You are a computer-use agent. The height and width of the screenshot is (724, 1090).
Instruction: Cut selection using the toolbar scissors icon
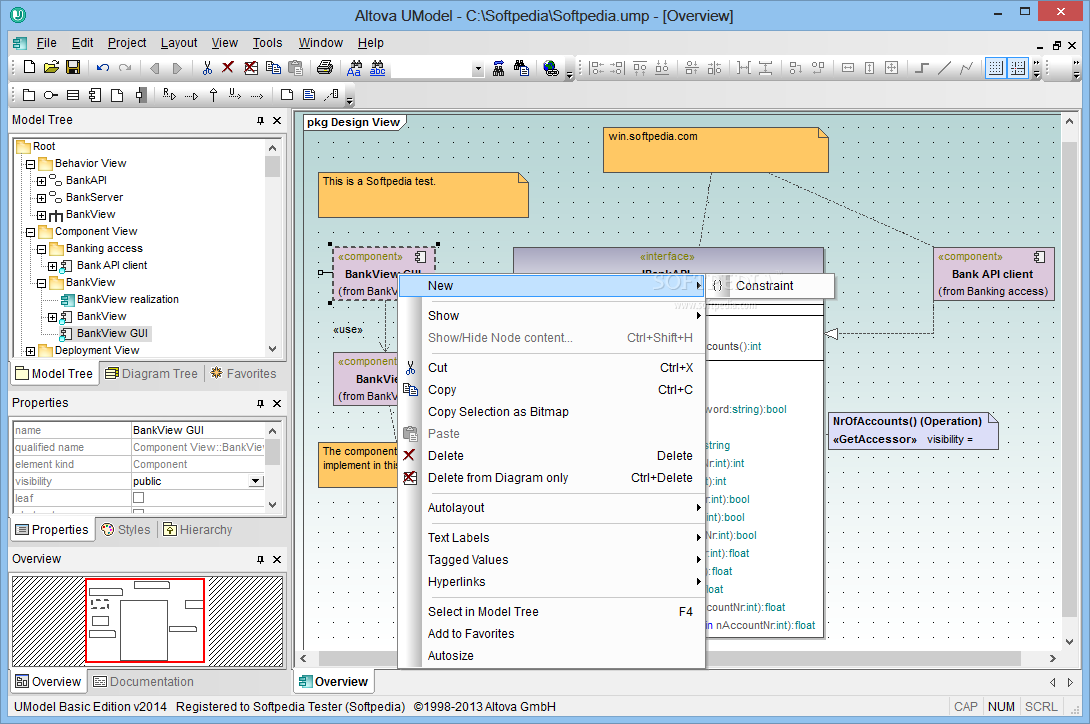(206, 67)
